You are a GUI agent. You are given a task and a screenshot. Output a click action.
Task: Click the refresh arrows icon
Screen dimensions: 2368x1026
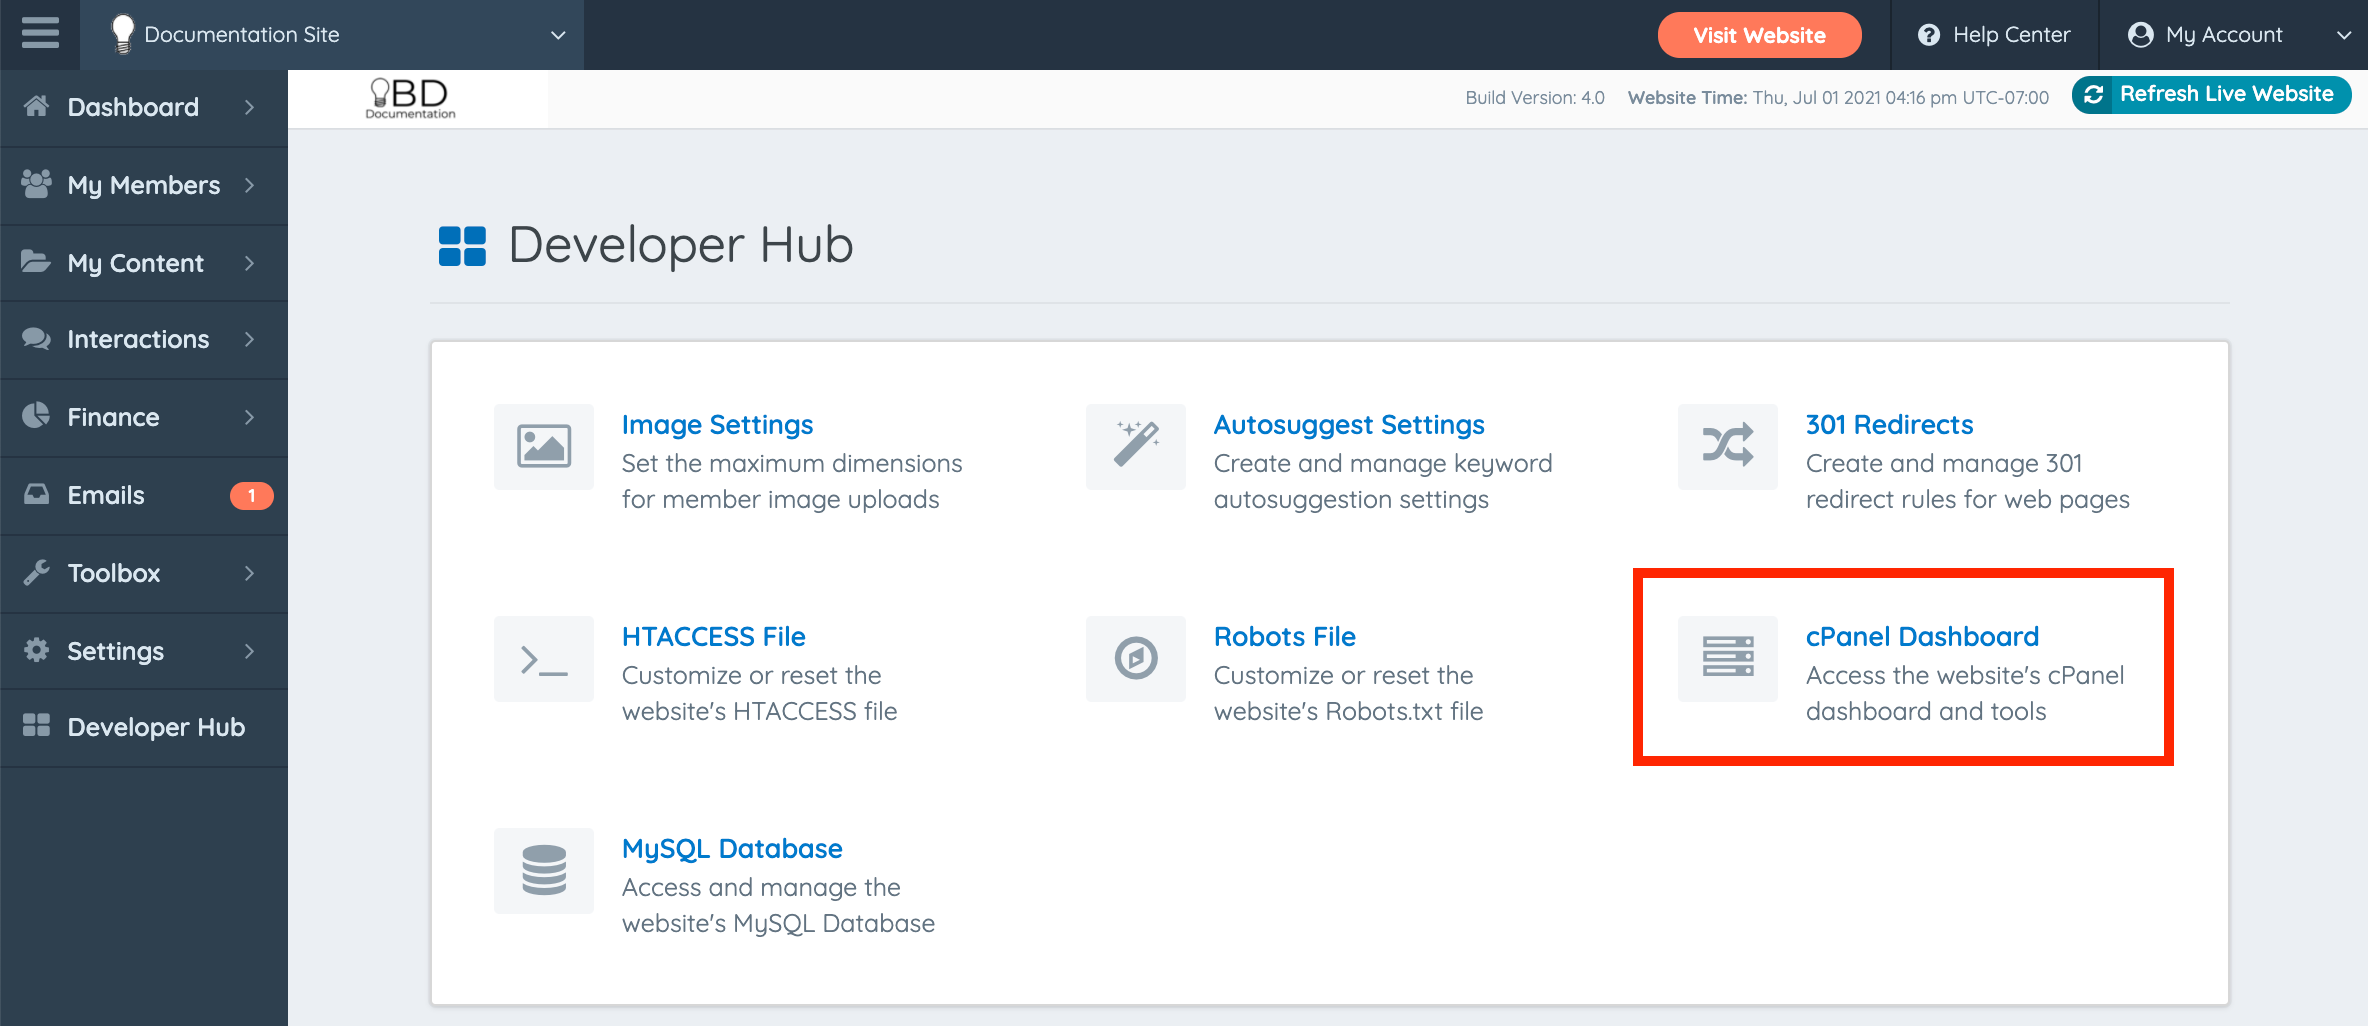pyautogui.click(x=2094, y=95)
